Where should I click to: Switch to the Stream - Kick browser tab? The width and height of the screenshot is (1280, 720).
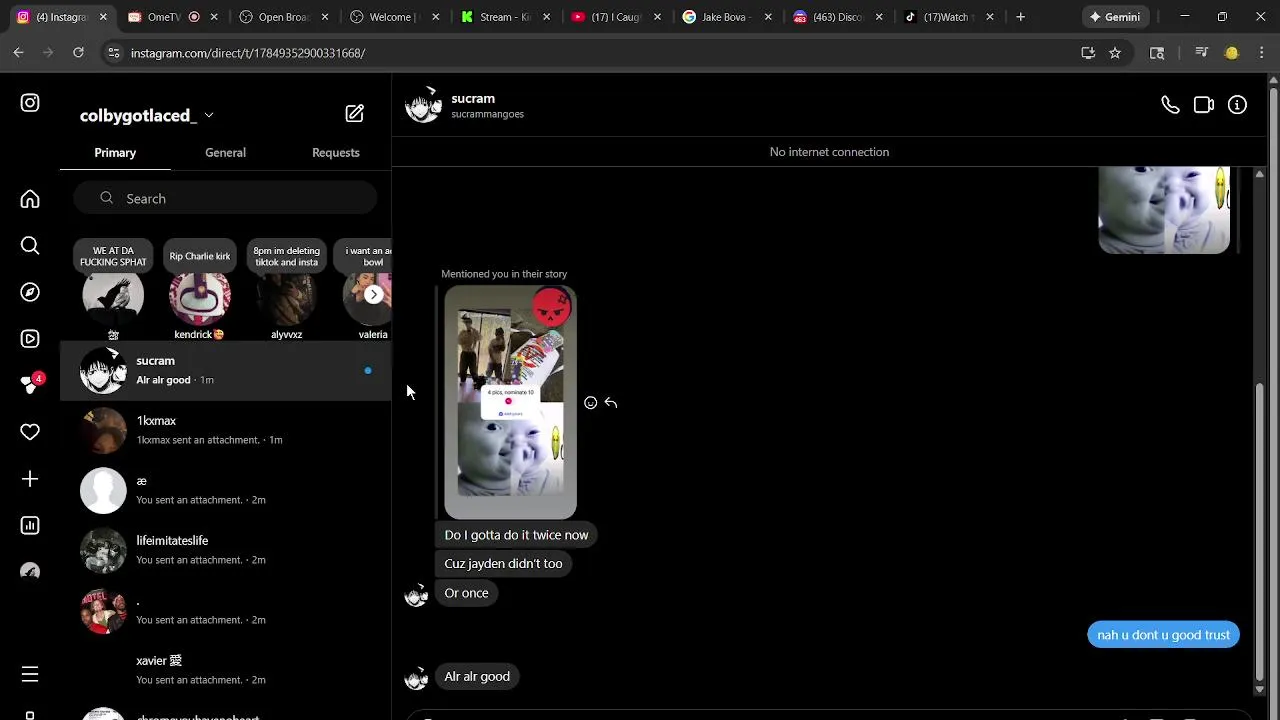click(504, 17)
